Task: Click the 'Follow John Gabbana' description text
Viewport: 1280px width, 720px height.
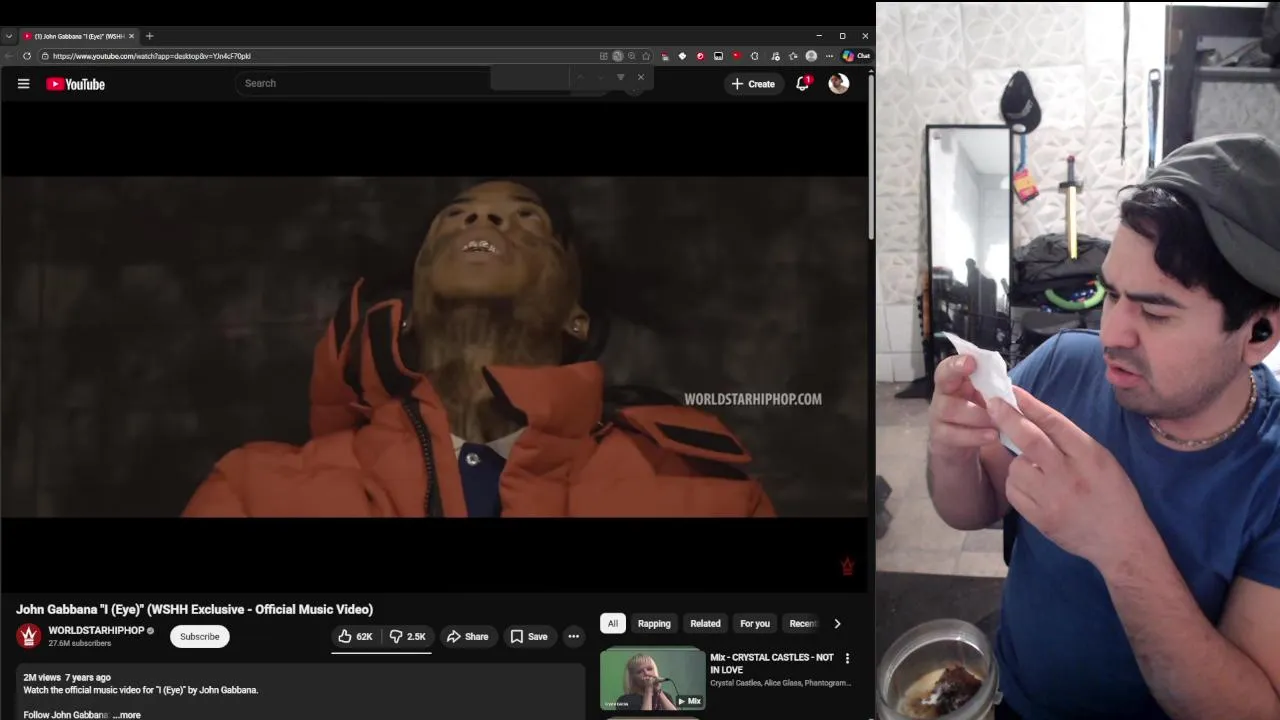Action: point(66,715)
